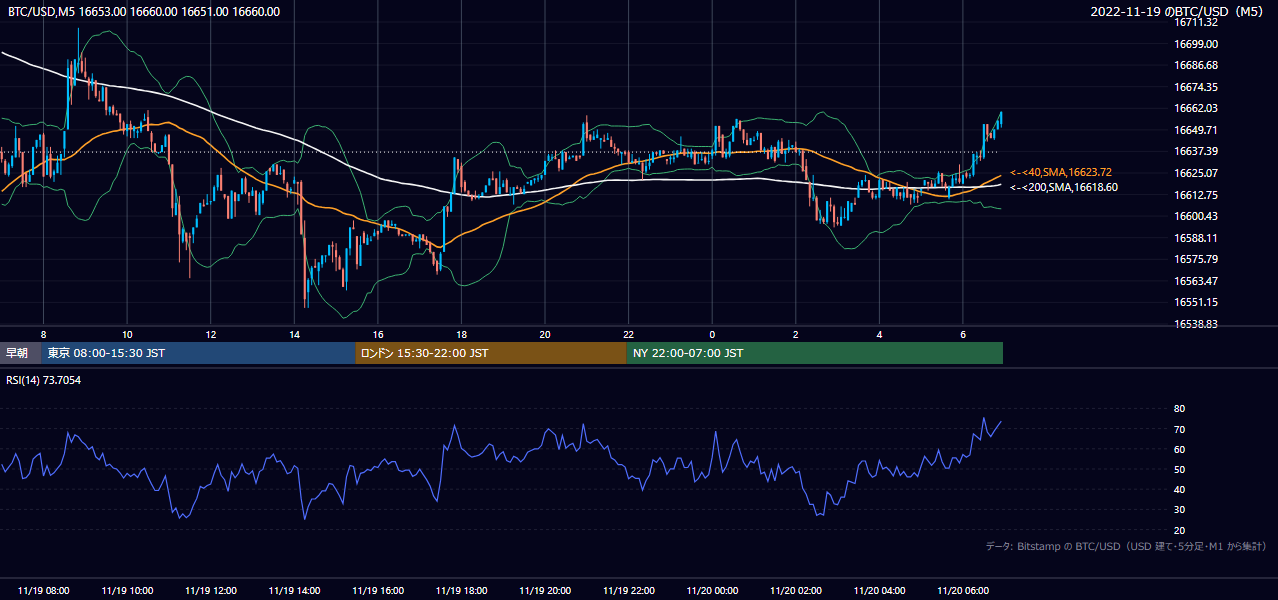
Task: Click hour tick 18 under price chart
Action: [461, 334]
